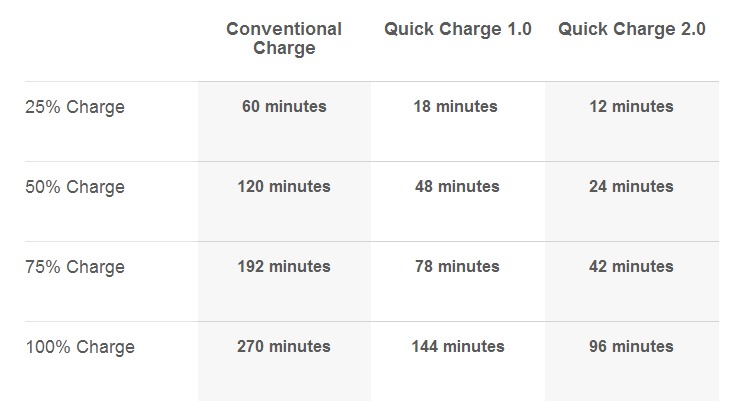Select the 100% Charge row label
The width and height of the screenshot is (737, 410).
79,347
